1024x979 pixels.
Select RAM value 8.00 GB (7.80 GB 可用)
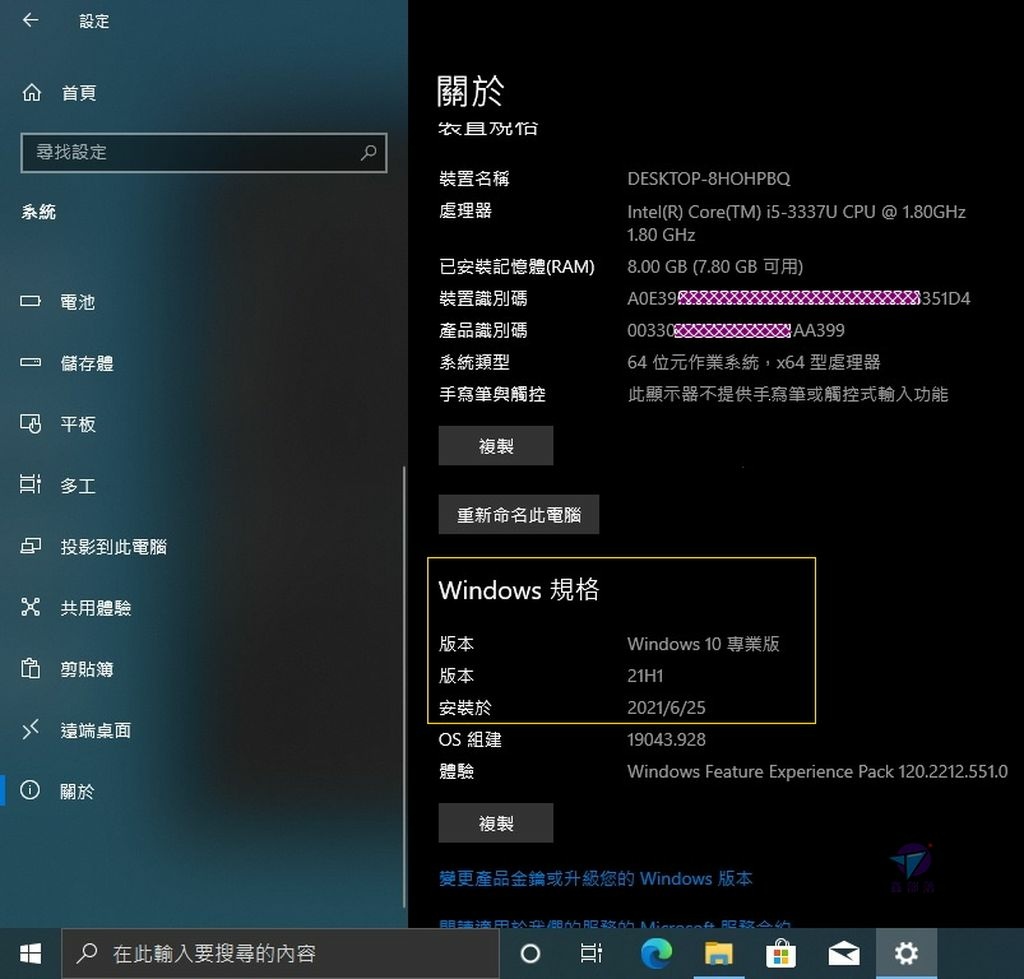(x=715, y=266)
